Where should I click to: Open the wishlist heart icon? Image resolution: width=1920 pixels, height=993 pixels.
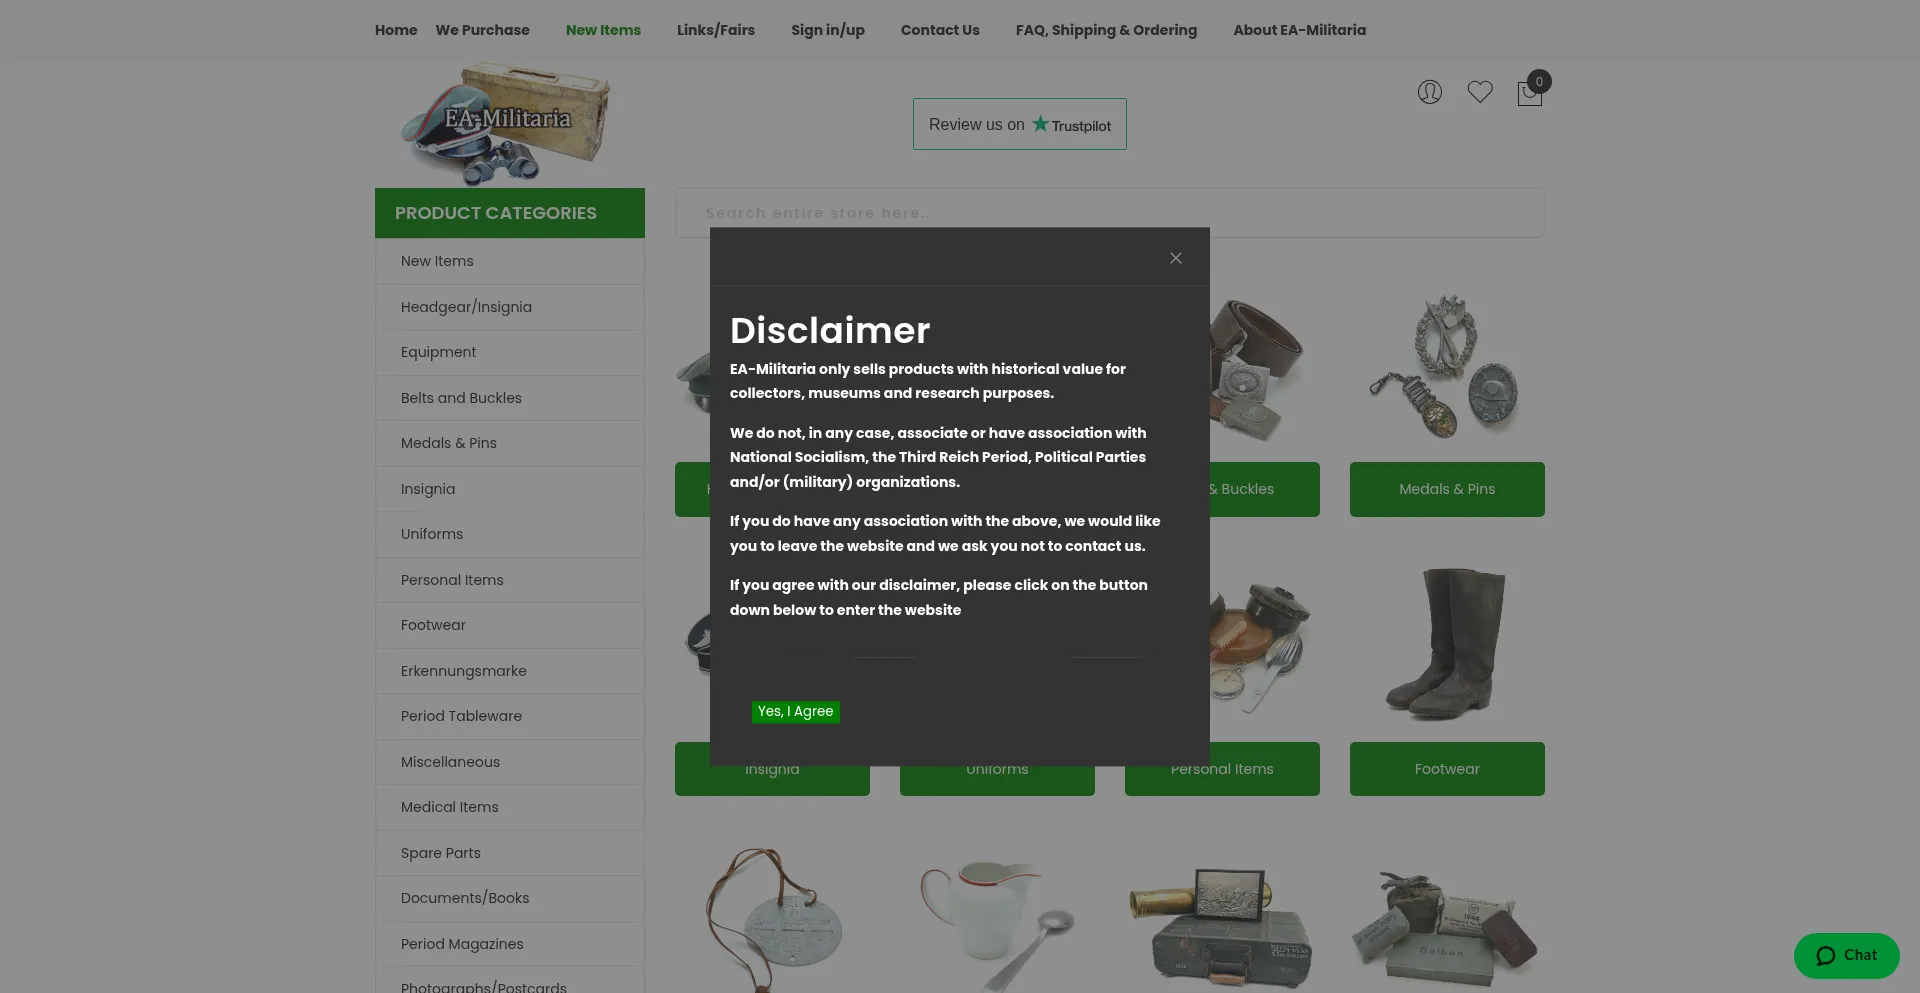pyautogui.click(x=1479, y=91)
